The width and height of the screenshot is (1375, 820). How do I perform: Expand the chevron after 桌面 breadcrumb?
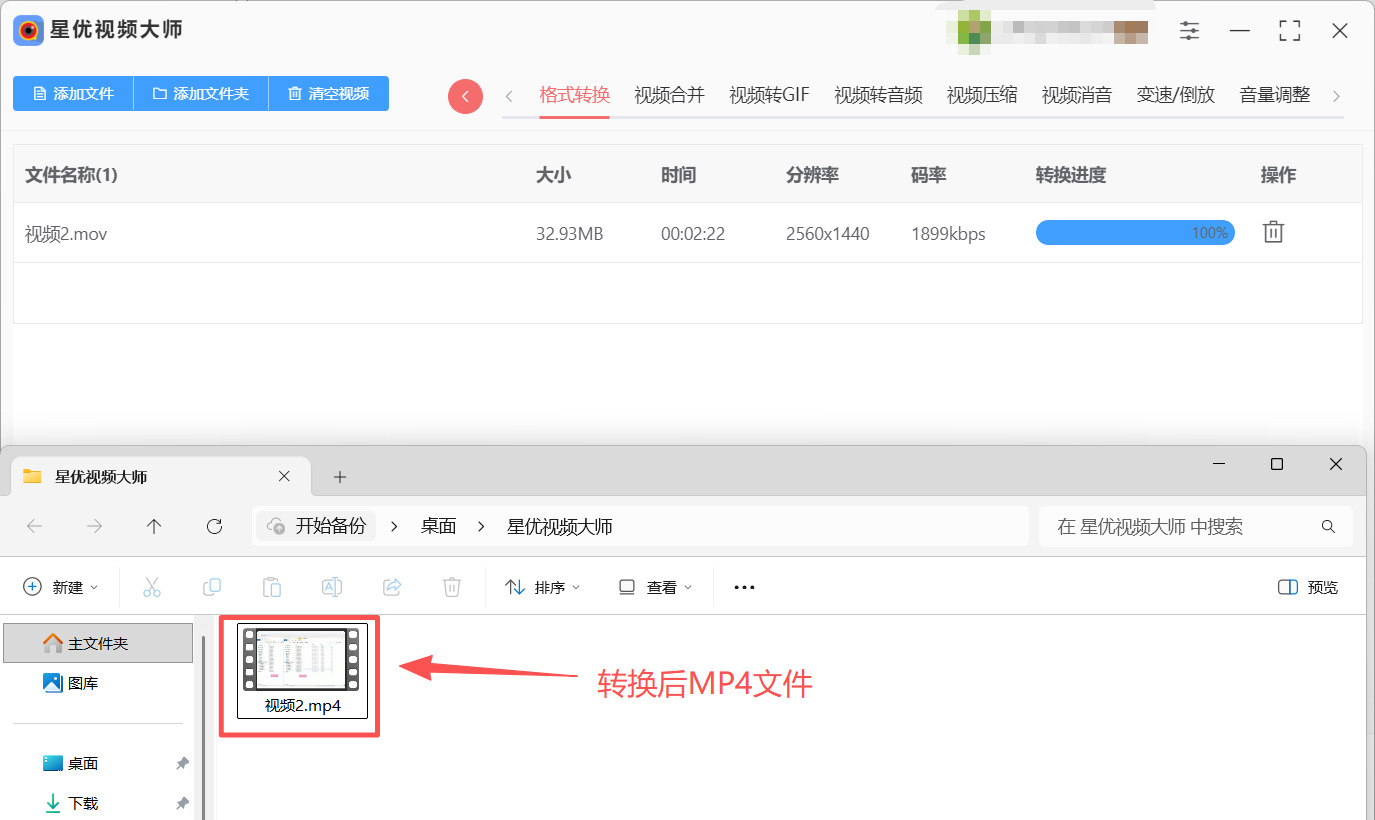tap(481, 526)
